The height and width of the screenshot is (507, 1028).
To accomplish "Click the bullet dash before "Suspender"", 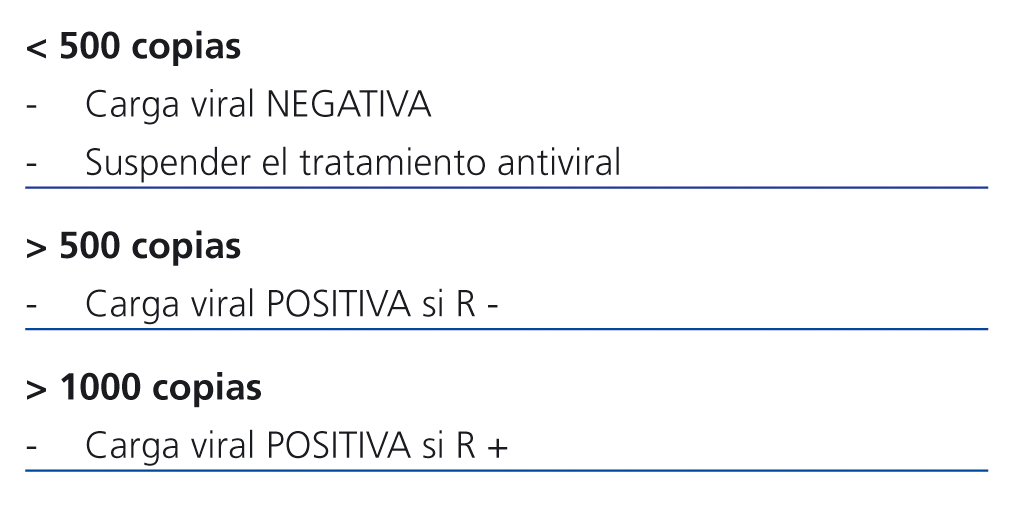I will click(33, 164).
